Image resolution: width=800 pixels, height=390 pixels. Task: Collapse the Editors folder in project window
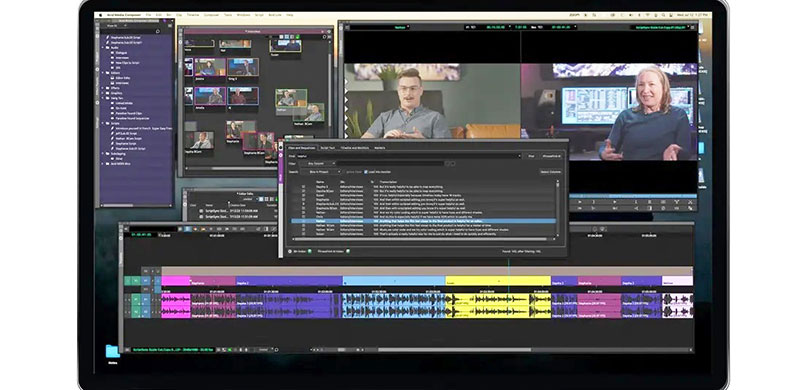(103, 73)
